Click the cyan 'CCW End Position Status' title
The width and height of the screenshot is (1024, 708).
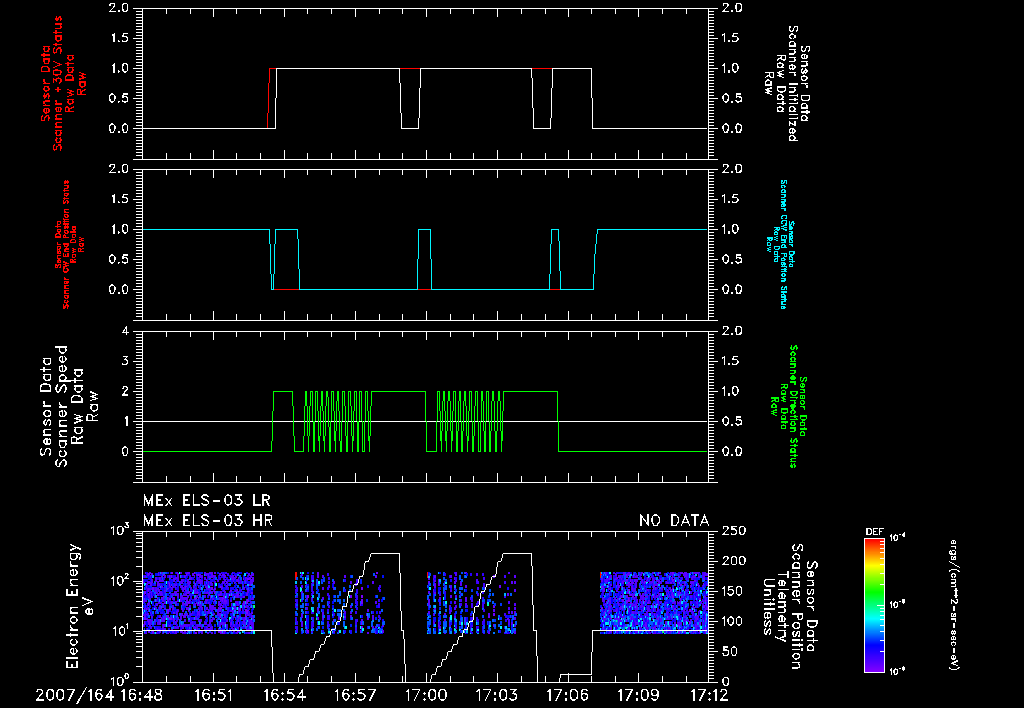(x=782, y=244)
